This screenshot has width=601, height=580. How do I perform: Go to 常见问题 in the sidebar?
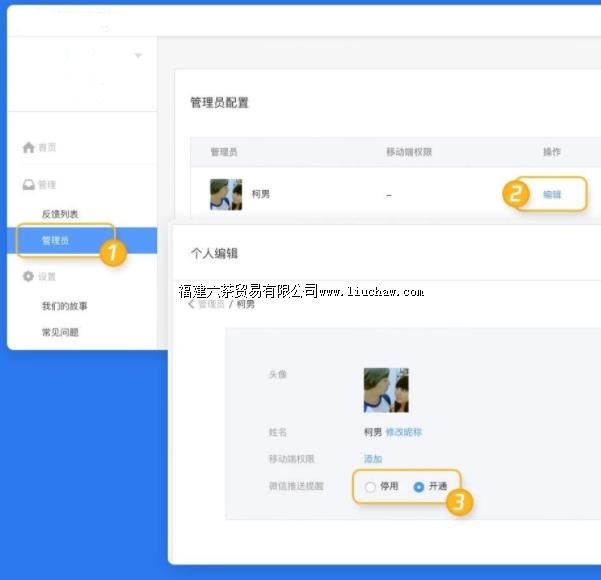[60, 332]
